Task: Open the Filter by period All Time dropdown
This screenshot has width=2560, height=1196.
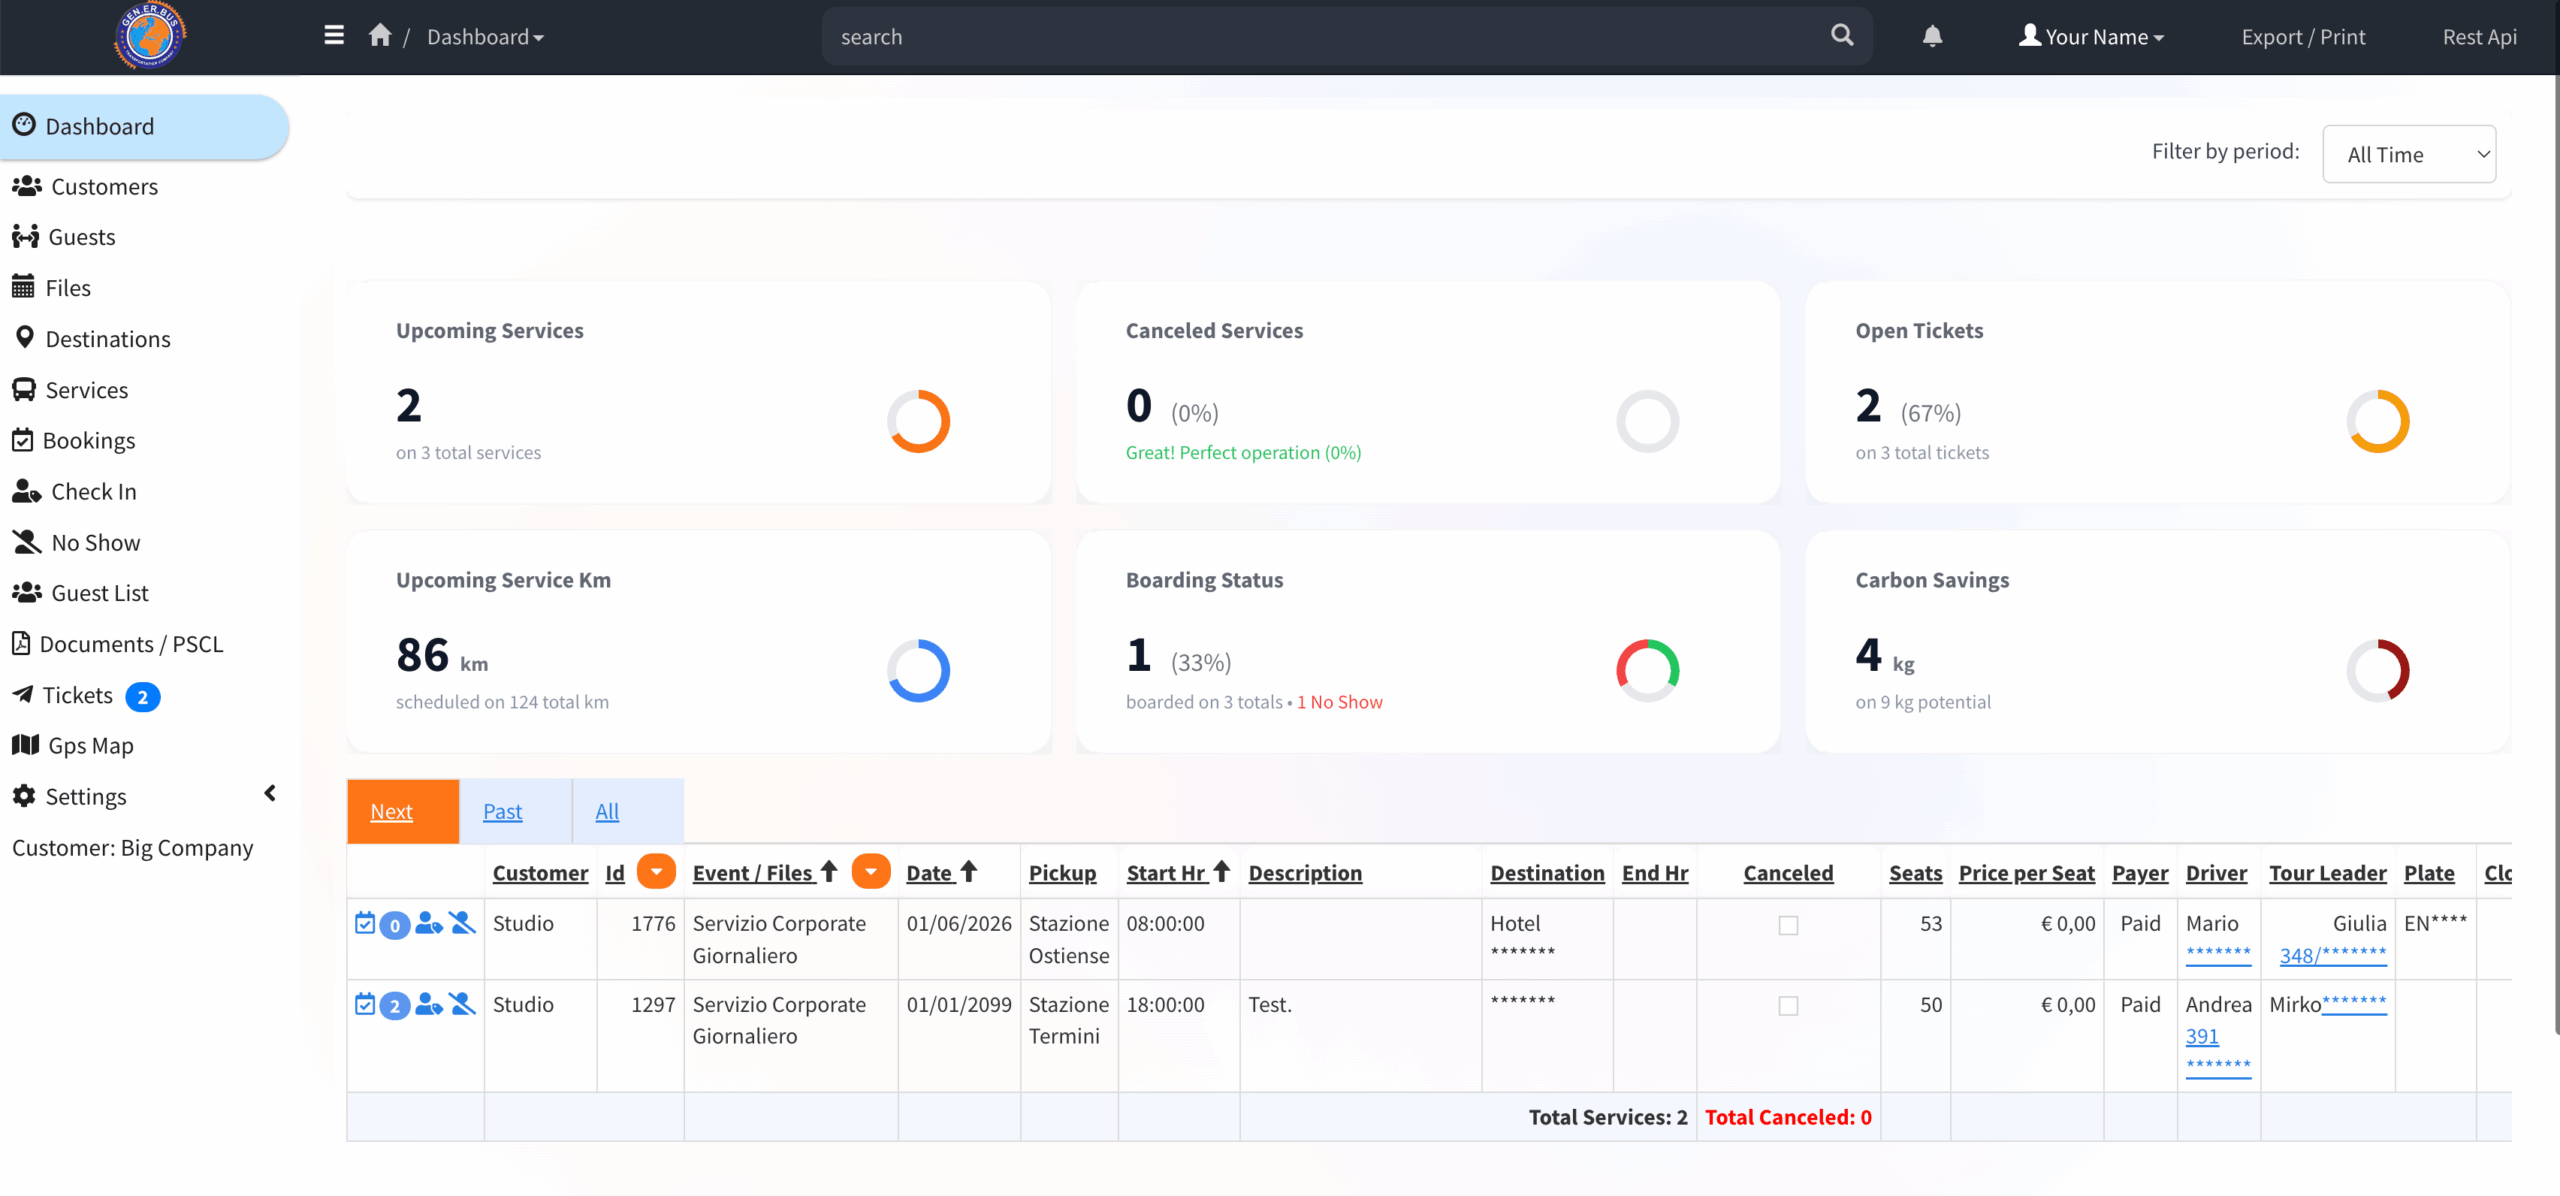Action: tap(2409, 154)
